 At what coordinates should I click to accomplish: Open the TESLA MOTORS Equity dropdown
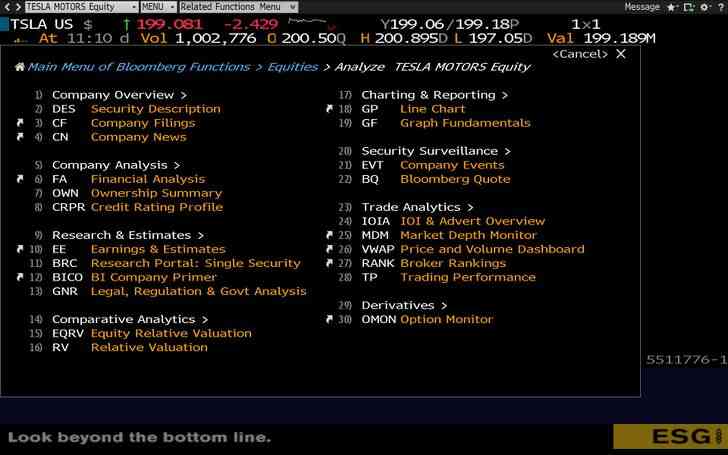point(82,7)
